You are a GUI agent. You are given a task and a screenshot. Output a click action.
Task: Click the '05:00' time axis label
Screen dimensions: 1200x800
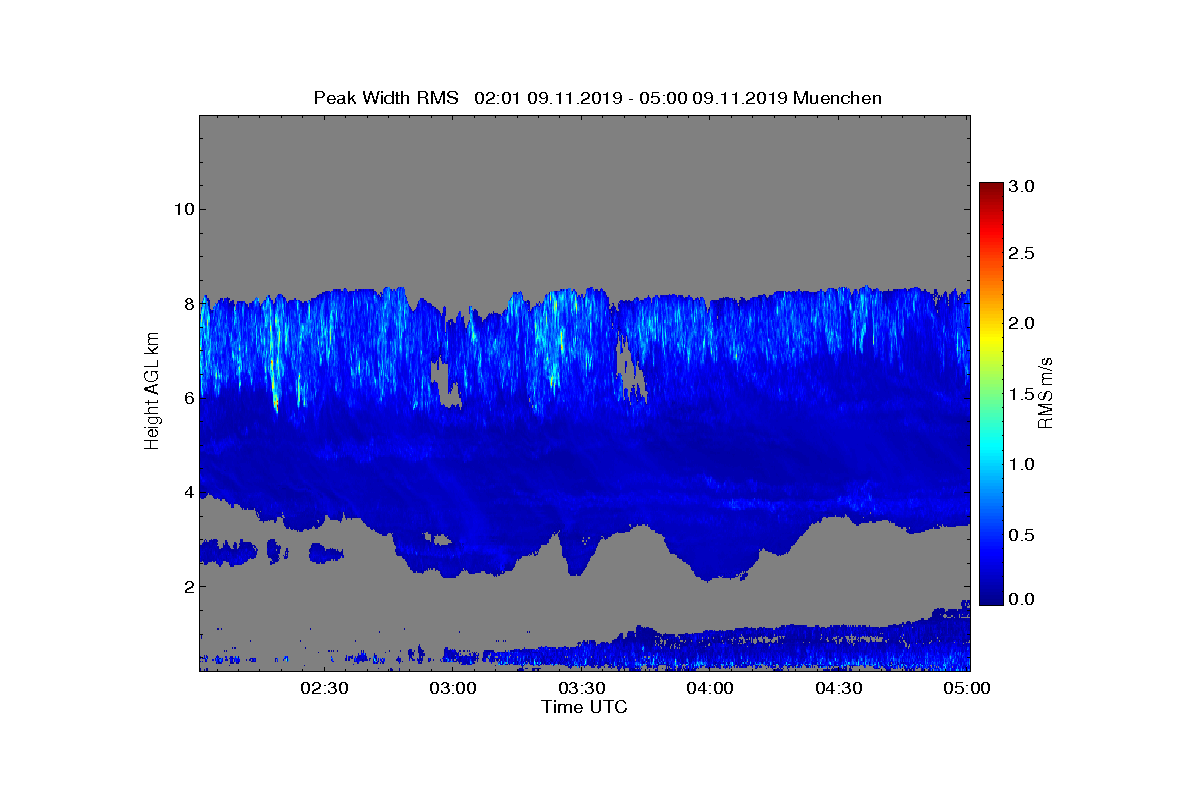pos(968,689)
